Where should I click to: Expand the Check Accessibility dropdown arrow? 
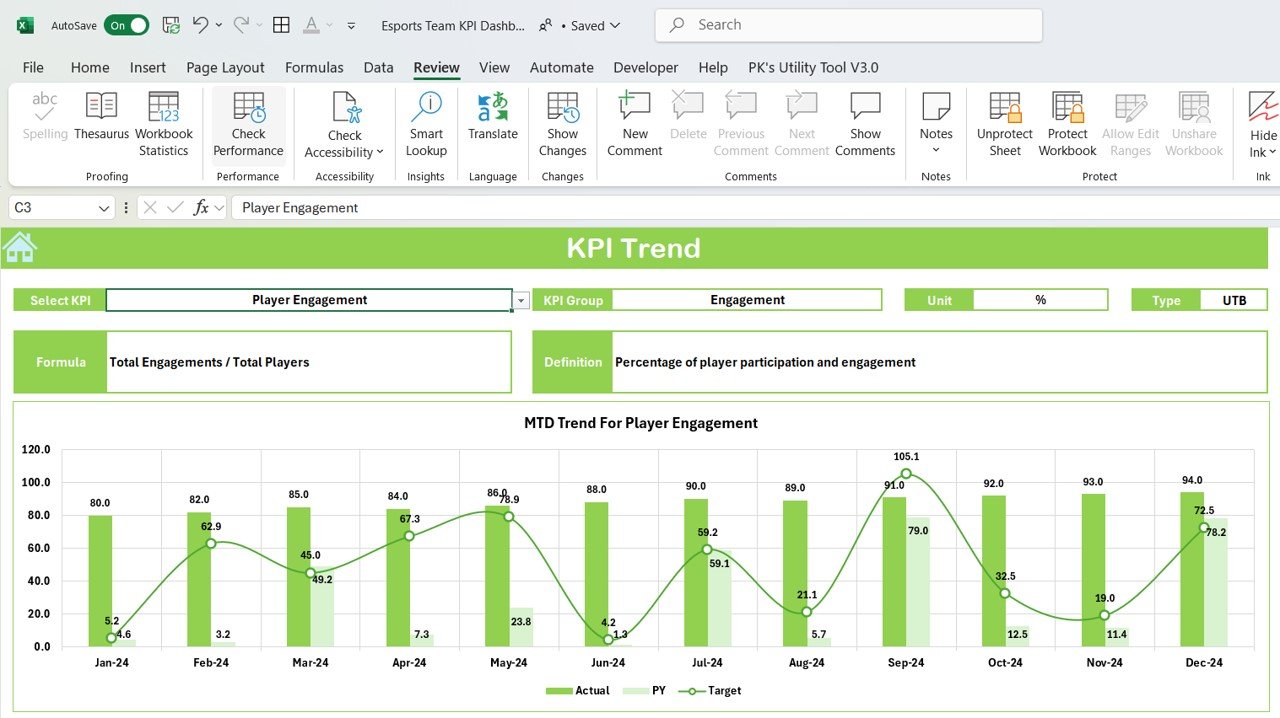(380, 152)
